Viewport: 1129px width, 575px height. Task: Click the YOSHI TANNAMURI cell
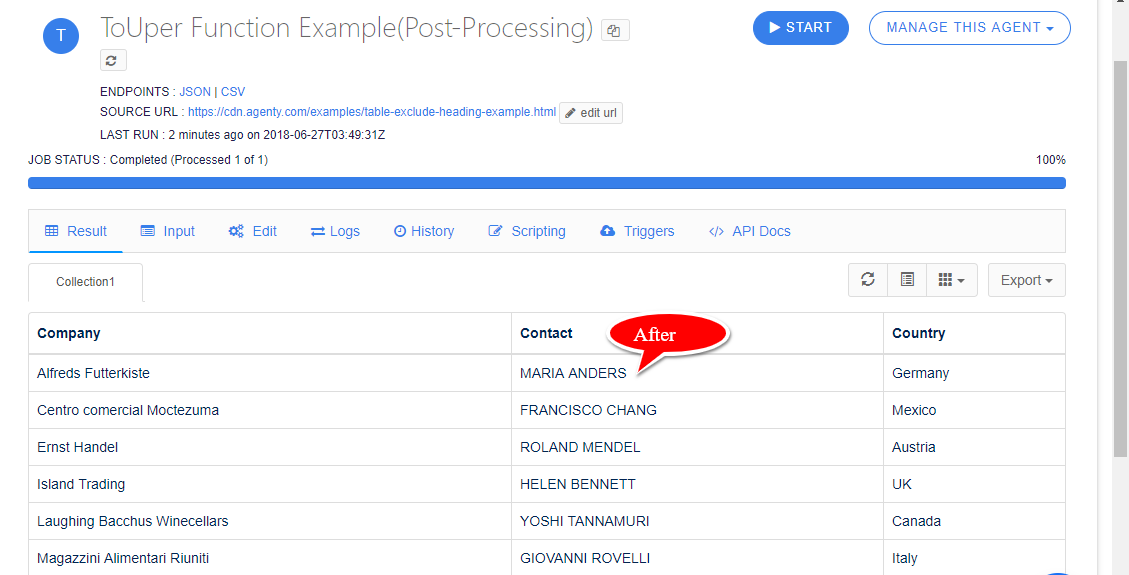697,521
